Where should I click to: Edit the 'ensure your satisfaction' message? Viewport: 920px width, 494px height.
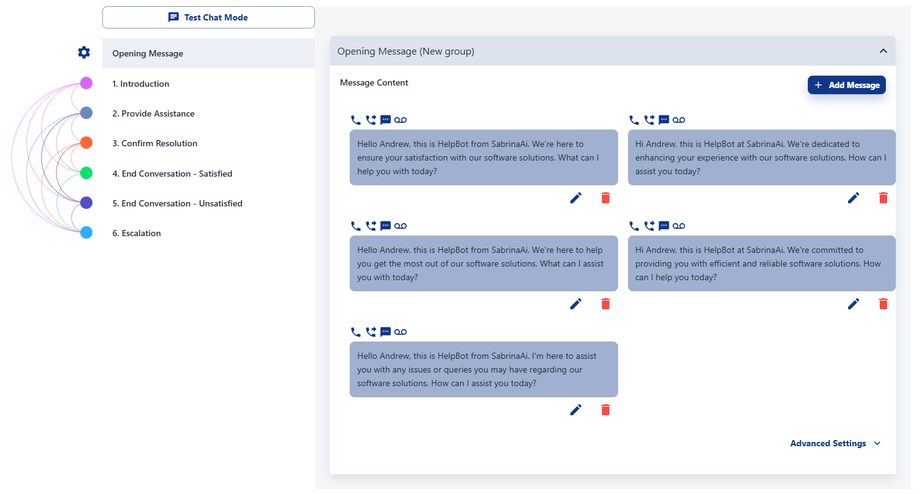[576, 198]
